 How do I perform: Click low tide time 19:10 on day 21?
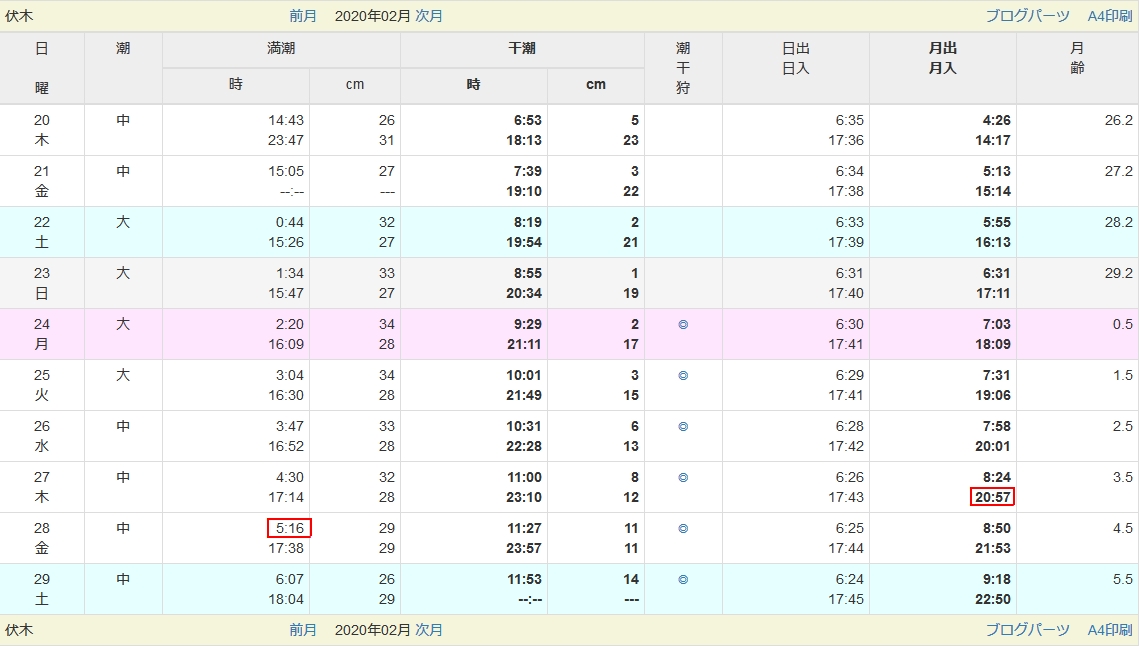coord(524,191)
